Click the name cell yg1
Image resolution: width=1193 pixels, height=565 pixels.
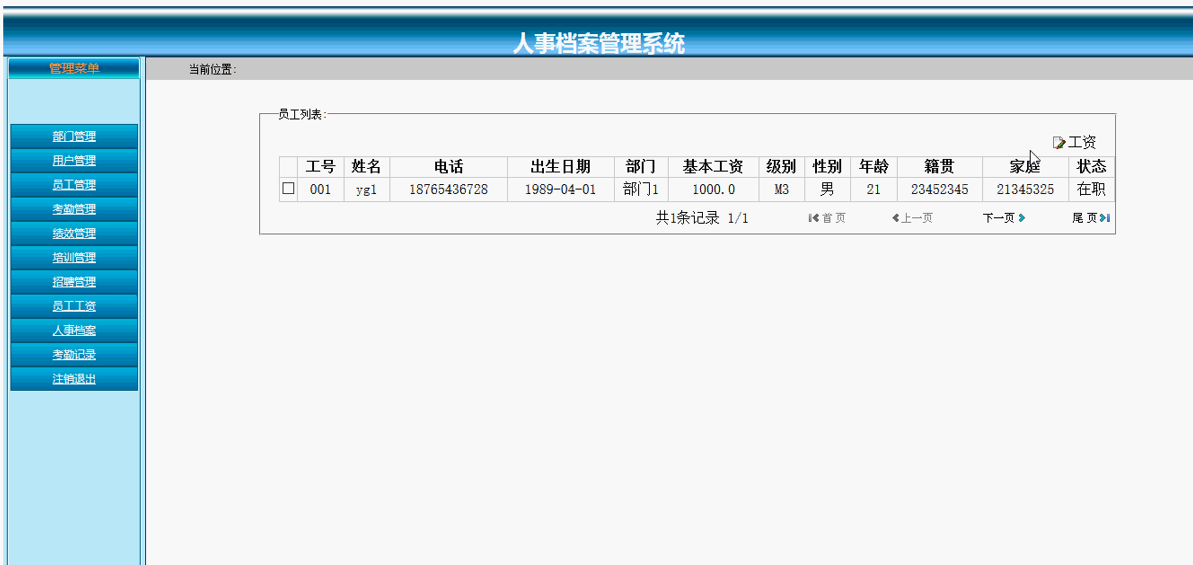(367, 189)
